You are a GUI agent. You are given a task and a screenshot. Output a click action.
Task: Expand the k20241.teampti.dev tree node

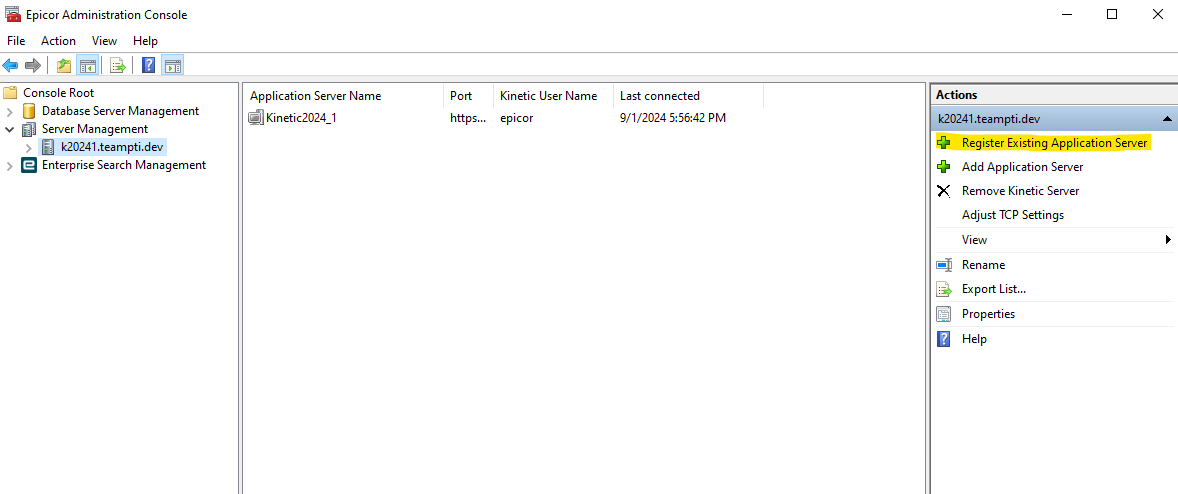[29, 147]
